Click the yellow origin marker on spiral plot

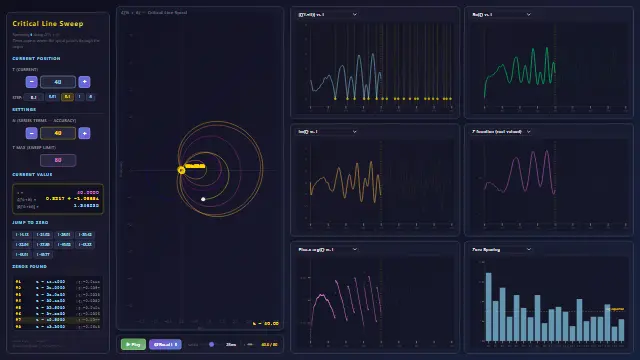182,170
